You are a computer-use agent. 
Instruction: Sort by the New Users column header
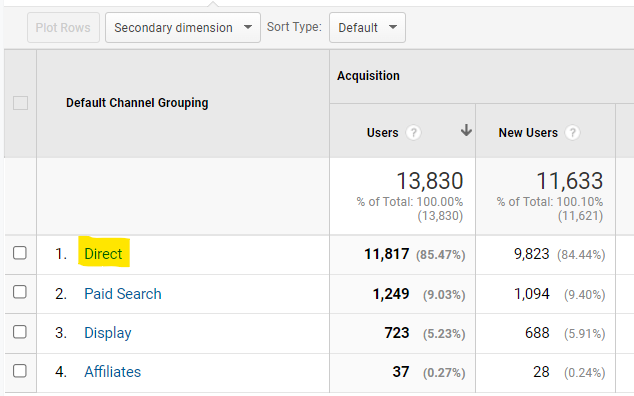click(528, 133)
